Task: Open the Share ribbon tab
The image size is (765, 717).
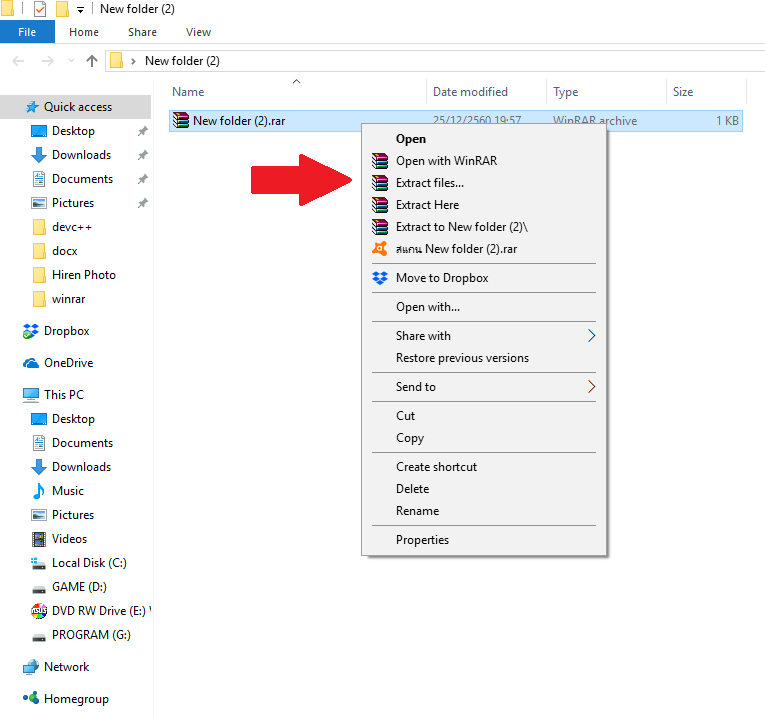Action: [142, 32]
